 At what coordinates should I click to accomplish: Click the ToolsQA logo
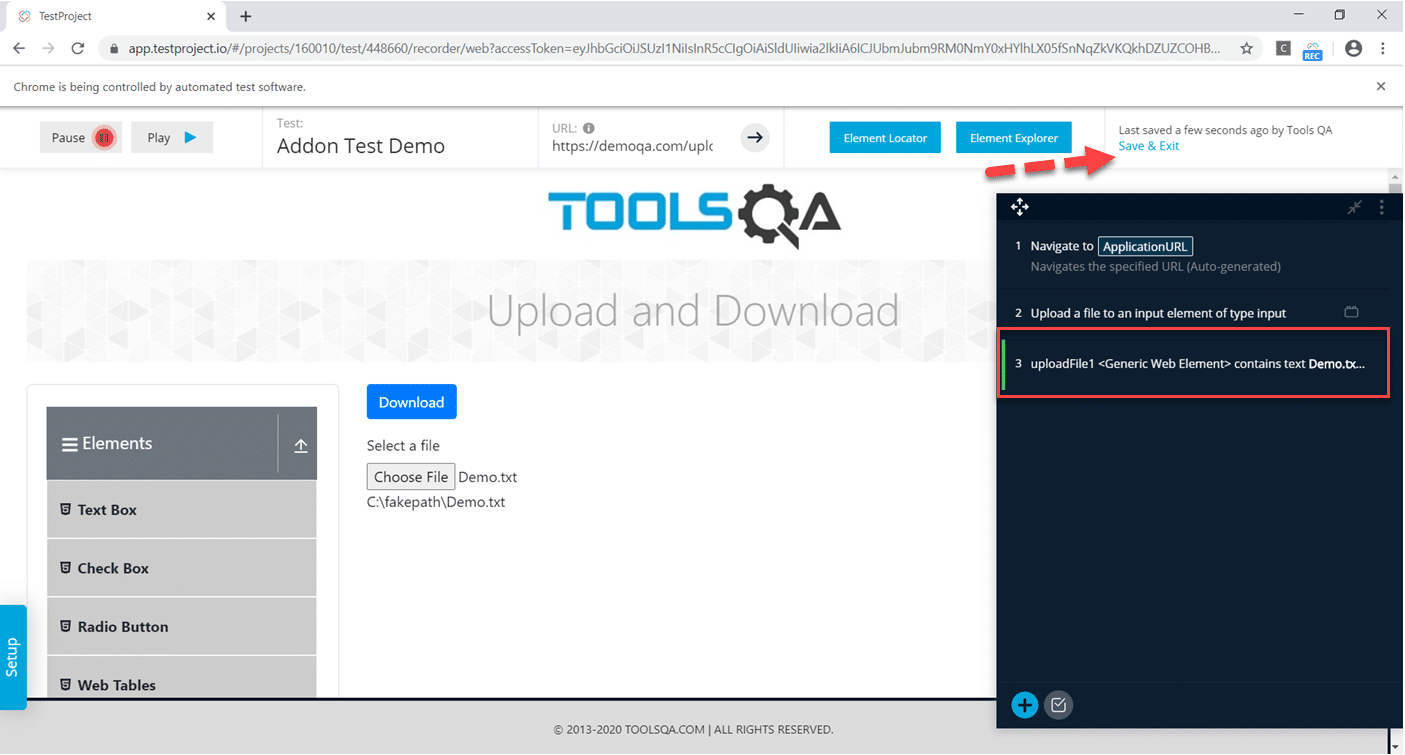click(695, 215)
